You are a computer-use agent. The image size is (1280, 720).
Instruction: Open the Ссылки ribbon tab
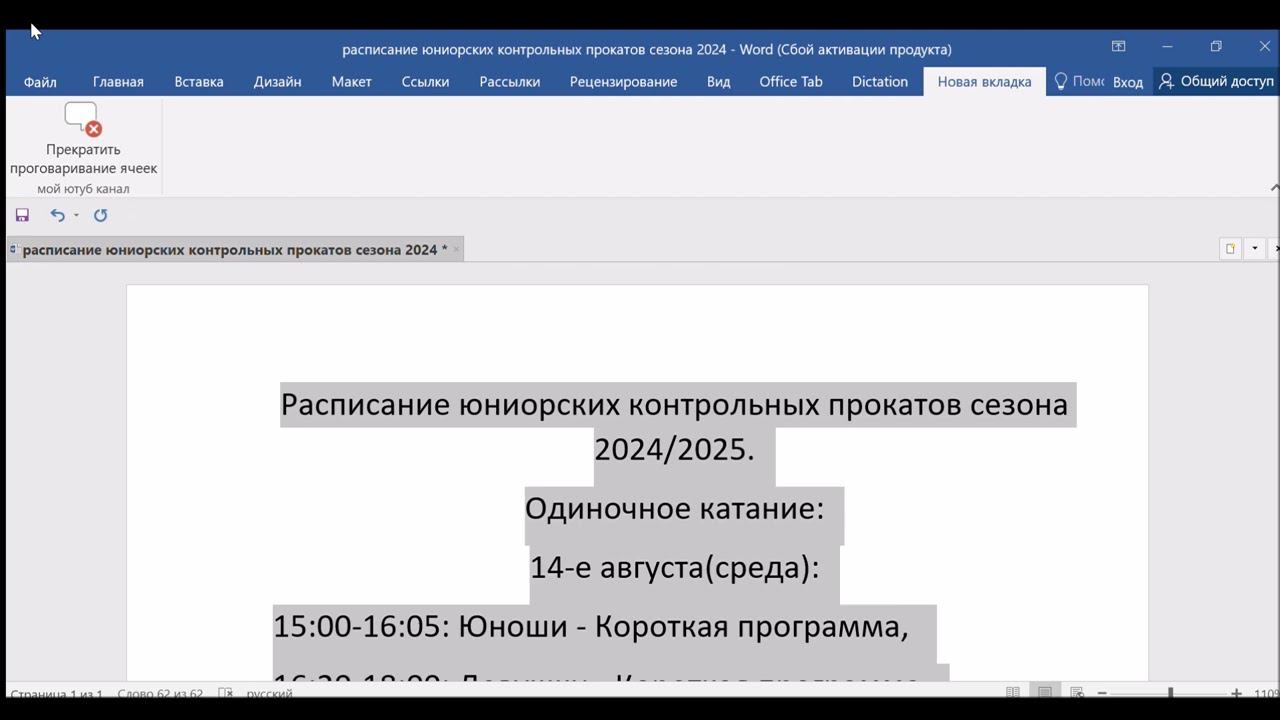coord(425,82)
